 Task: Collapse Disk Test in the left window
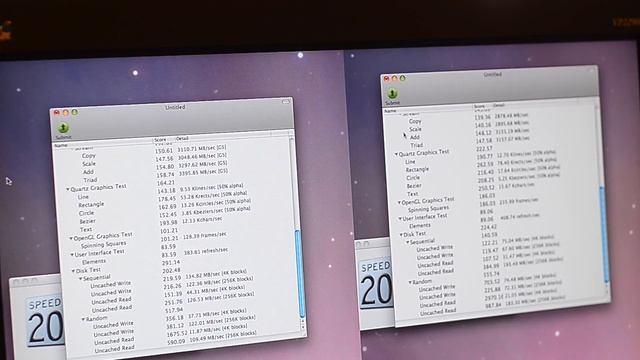[73, 271]
